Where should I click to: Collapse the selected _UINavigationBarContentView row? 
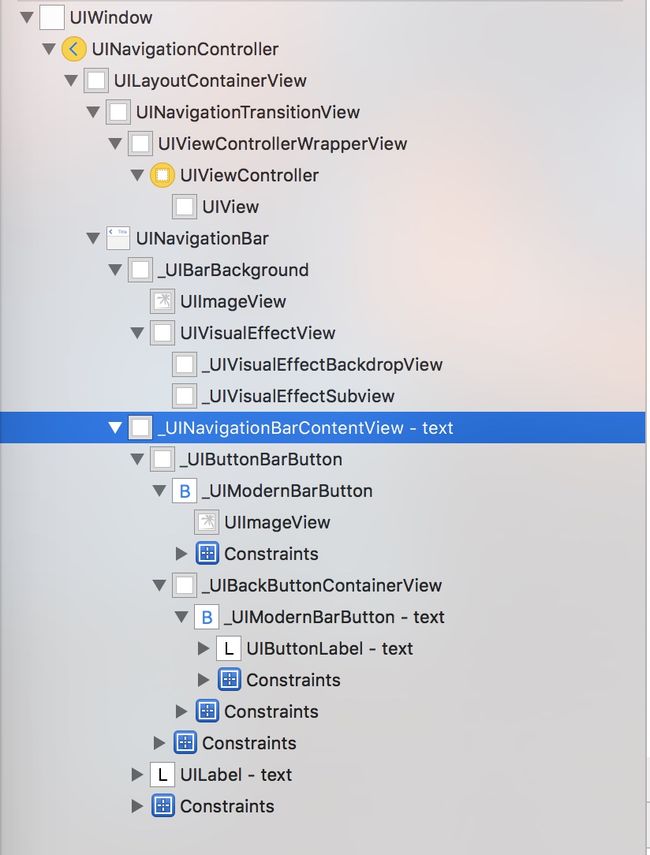click(115, 428)
